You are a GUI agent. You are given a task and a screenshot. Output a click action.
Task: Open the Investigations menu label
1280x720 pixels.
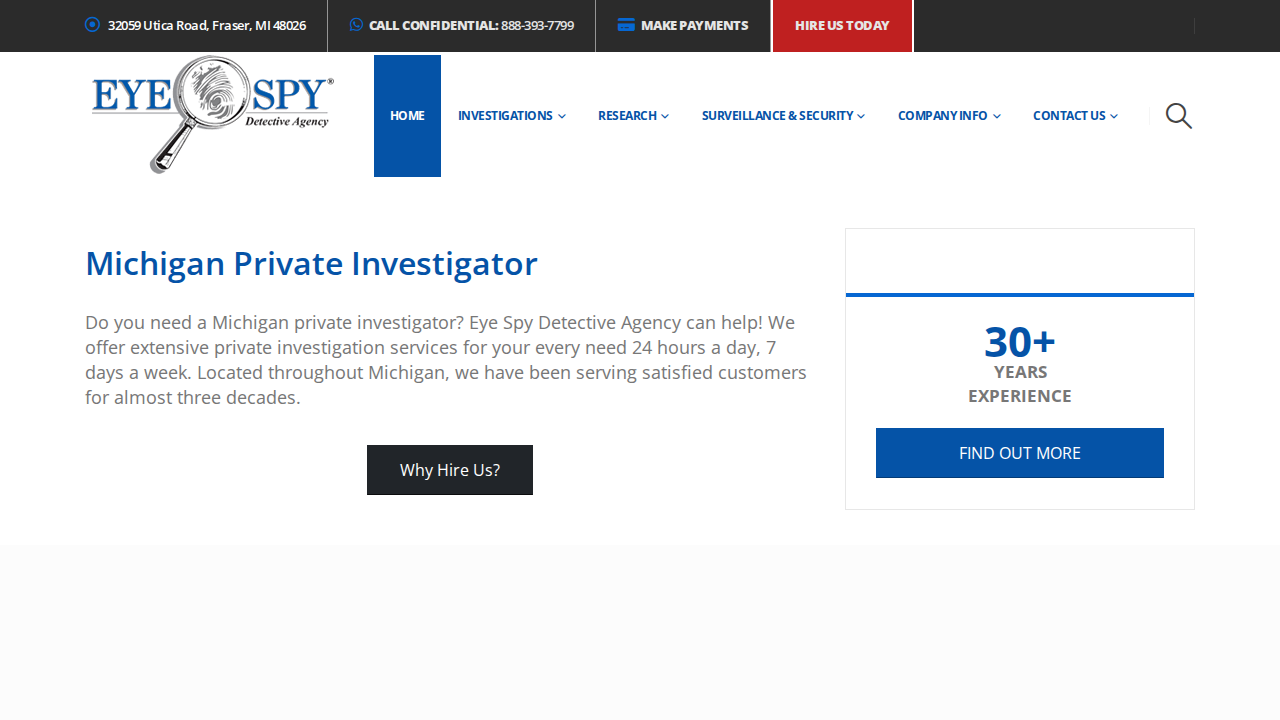coord(505,116)
